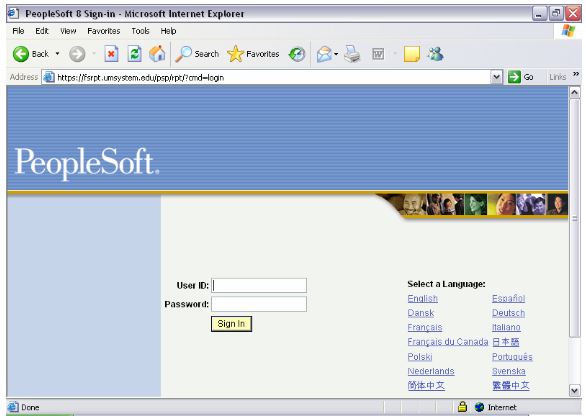Refresh the page using green arrows icon
This screenshot has width=586, height=416.
[x=134, y=54]
